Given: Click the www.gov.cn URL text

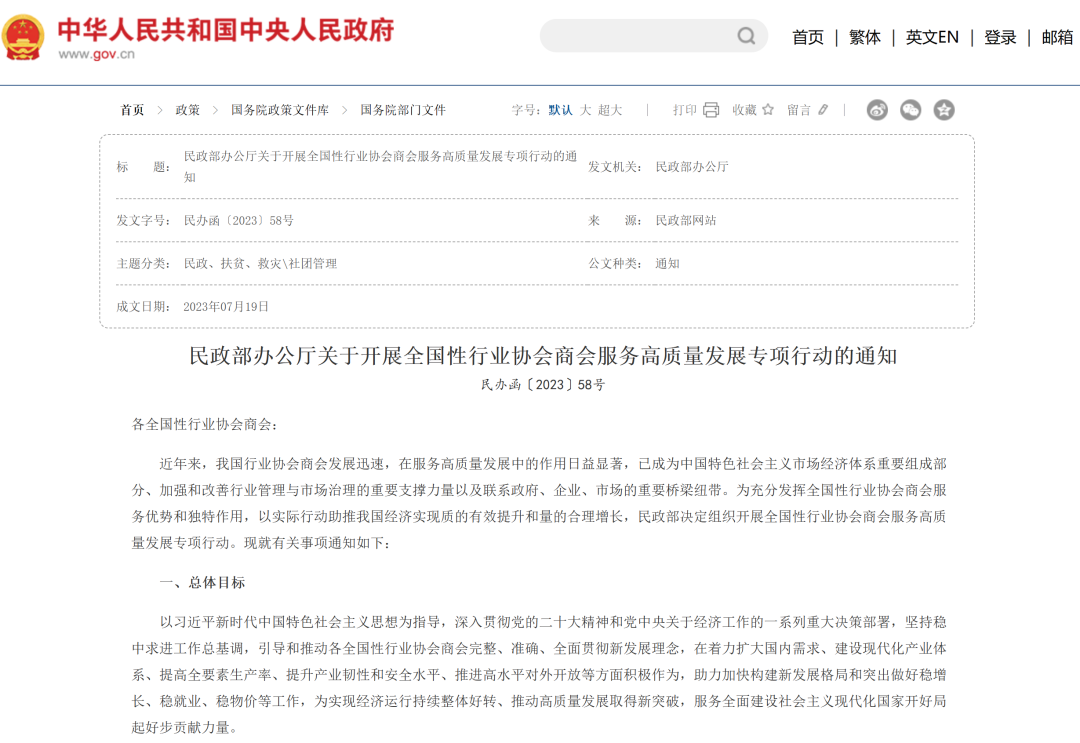Looking at the screenshot, I should 96,54.
